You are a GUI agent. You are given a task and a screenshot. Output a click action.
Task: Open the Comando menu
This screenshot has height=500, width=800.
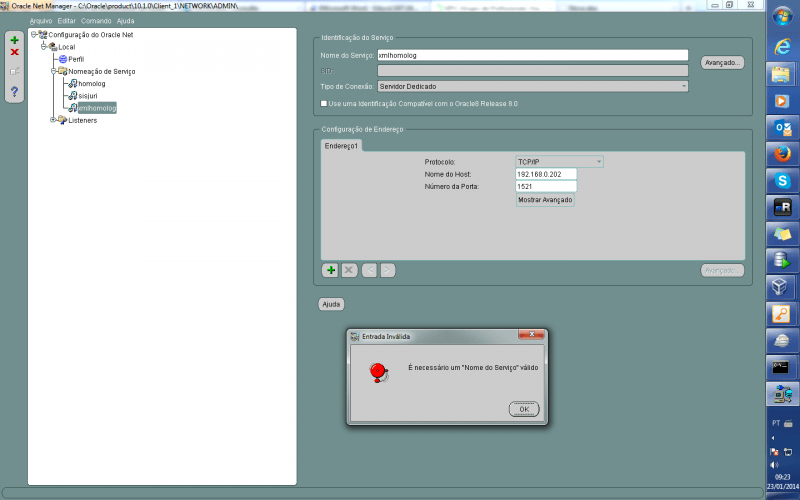pyautogui.click(x=95, y=20)
